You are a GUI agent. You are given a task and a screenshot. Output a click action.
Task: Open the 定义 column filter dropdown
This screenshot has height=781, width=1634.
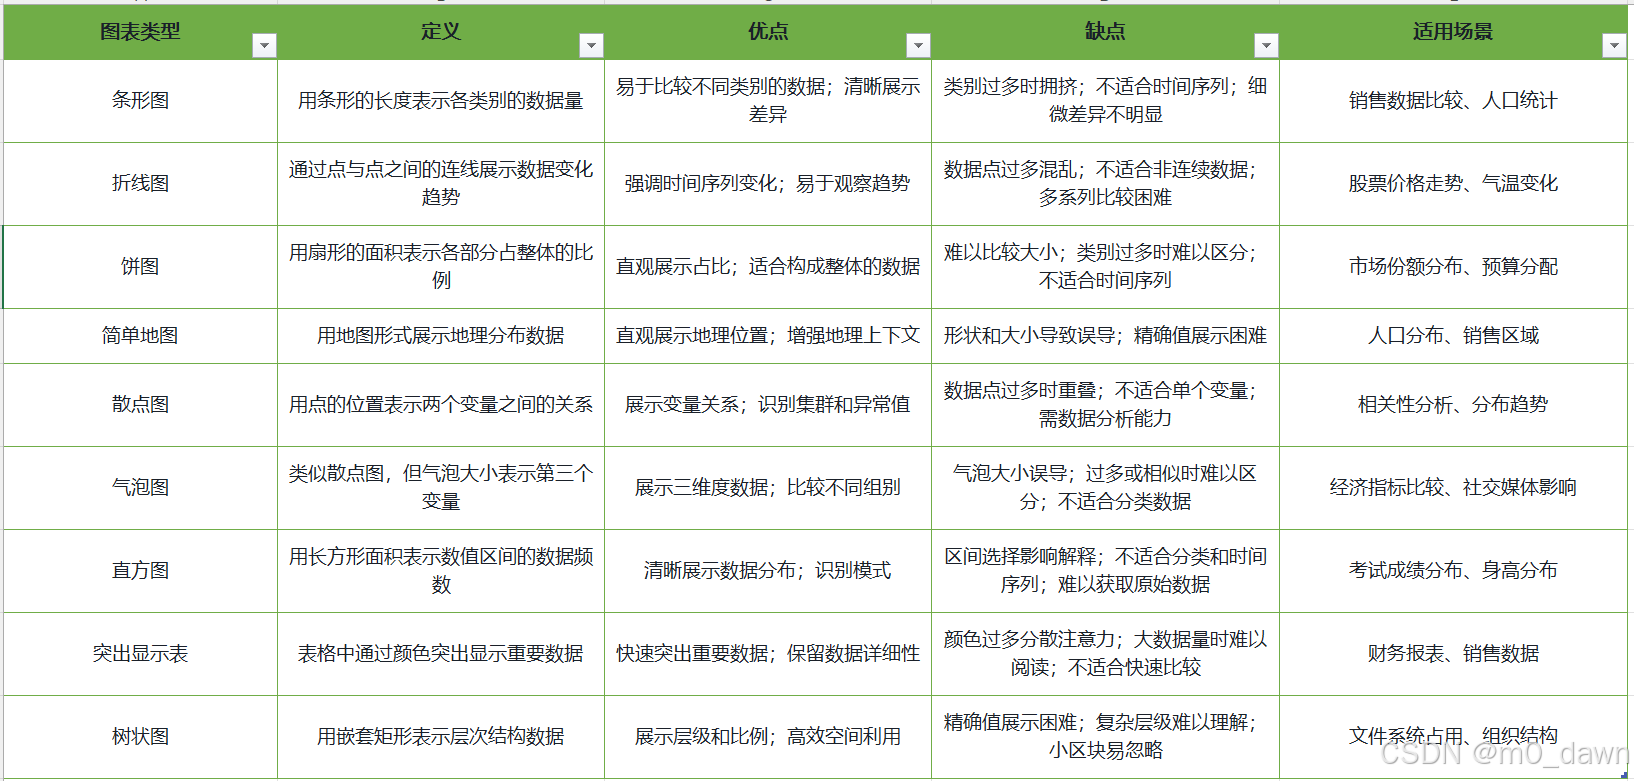pyautogui.click(x=592, y=45)
